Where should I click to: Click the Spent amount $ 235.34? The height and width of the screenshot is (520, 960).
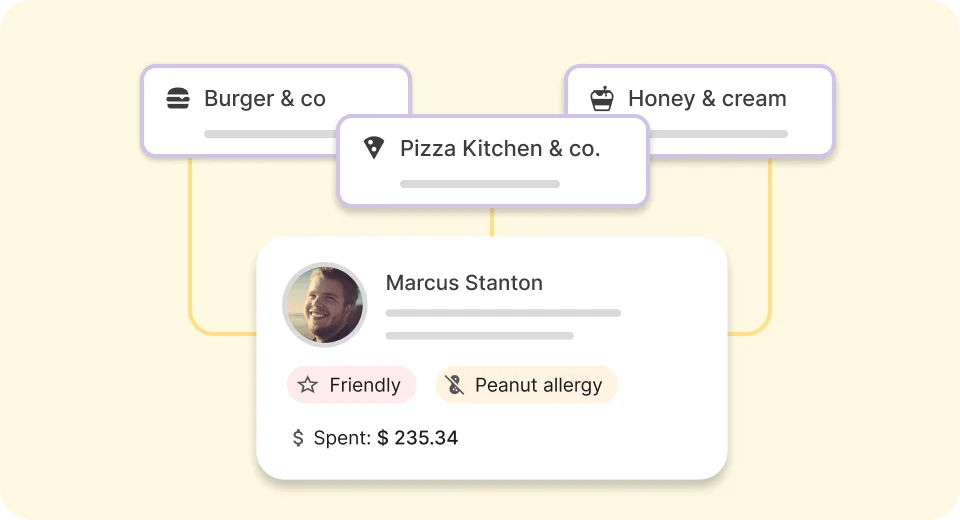(418, 437)
